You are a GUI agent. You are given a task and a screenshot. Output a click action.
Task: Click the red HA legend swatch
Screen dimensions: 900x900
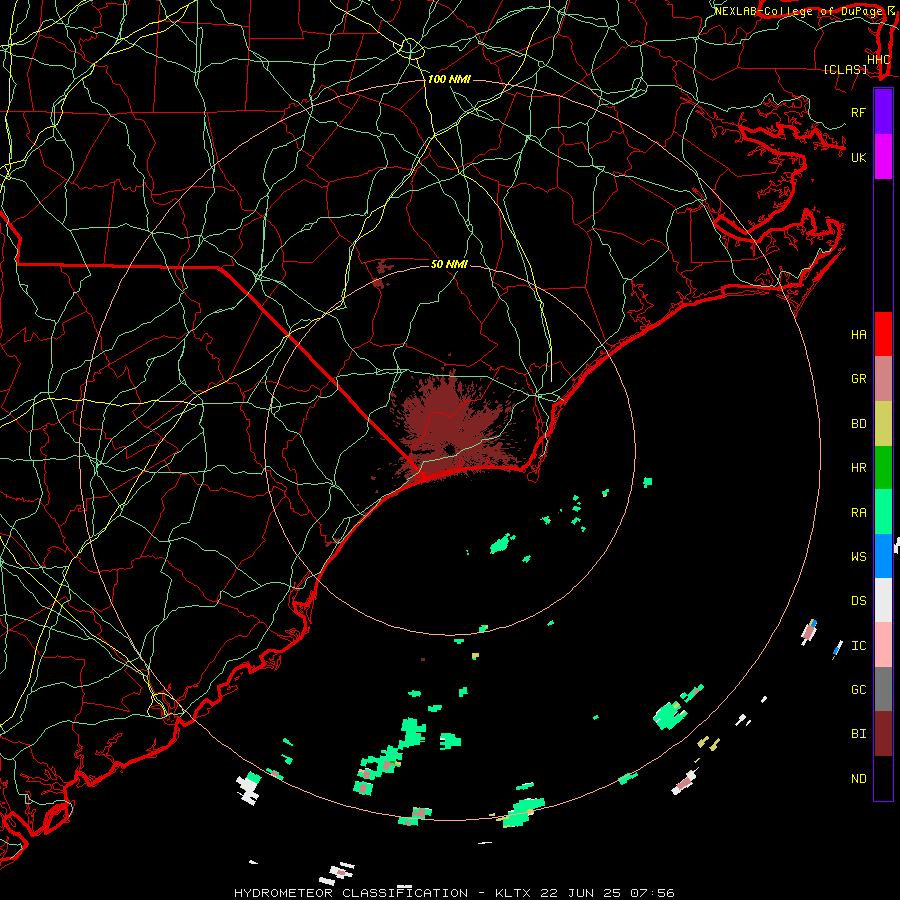(x=883, y=334)
